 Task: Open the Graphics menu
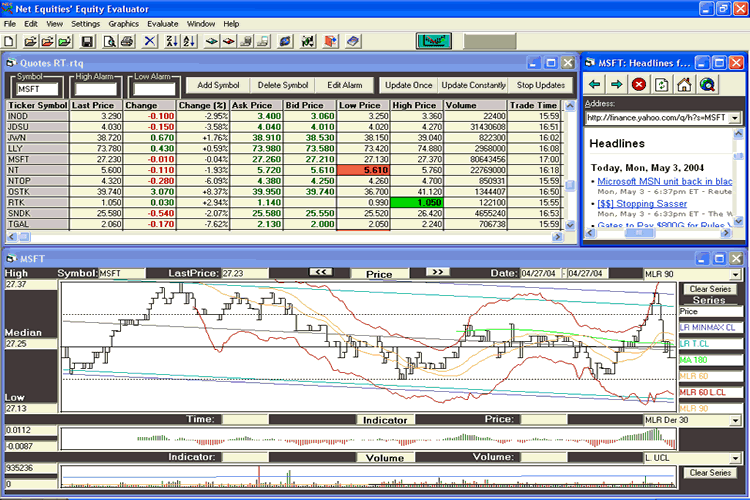click(x=123, y=23)
